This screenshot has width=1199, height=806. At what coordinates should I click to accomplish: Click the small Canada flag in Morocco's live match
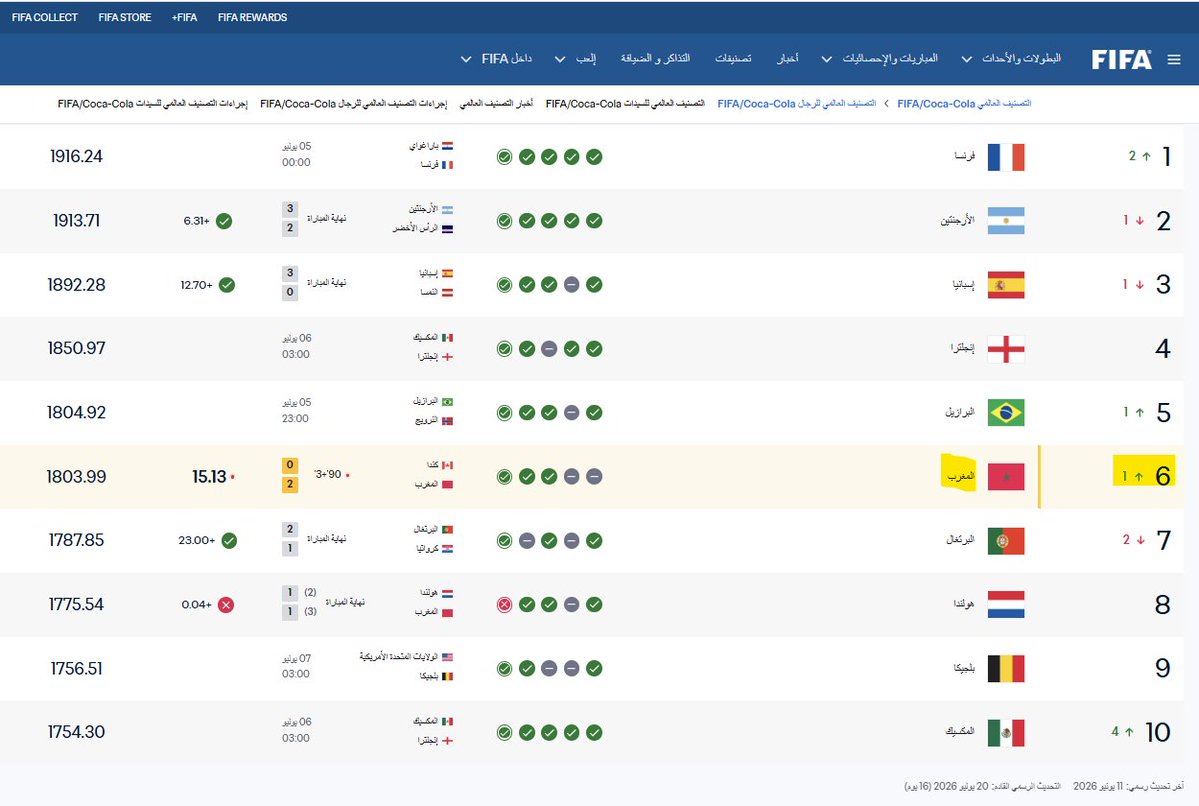pos(447,466)
